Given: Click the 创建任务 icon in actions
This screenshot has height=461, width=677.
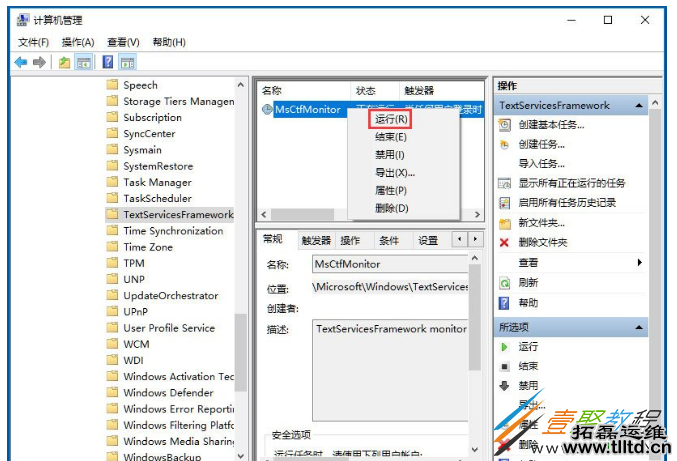Looking at the screenshot, I should [x=504, y=144].
